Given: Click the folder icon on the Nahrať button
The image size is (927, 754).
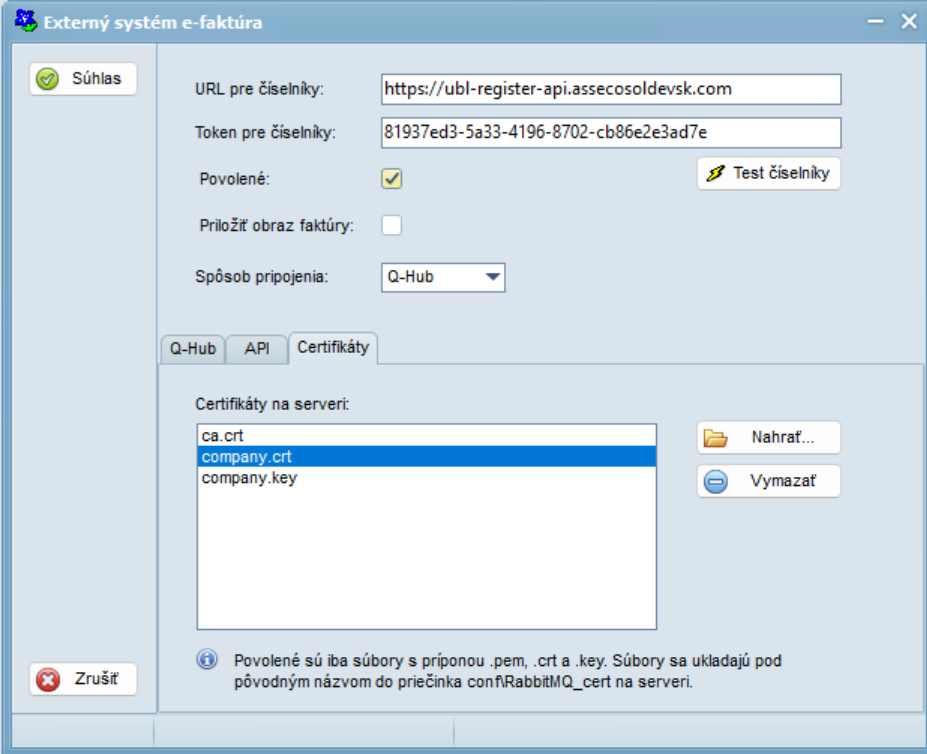Looking at the screenshot, I should click(715, 438).
